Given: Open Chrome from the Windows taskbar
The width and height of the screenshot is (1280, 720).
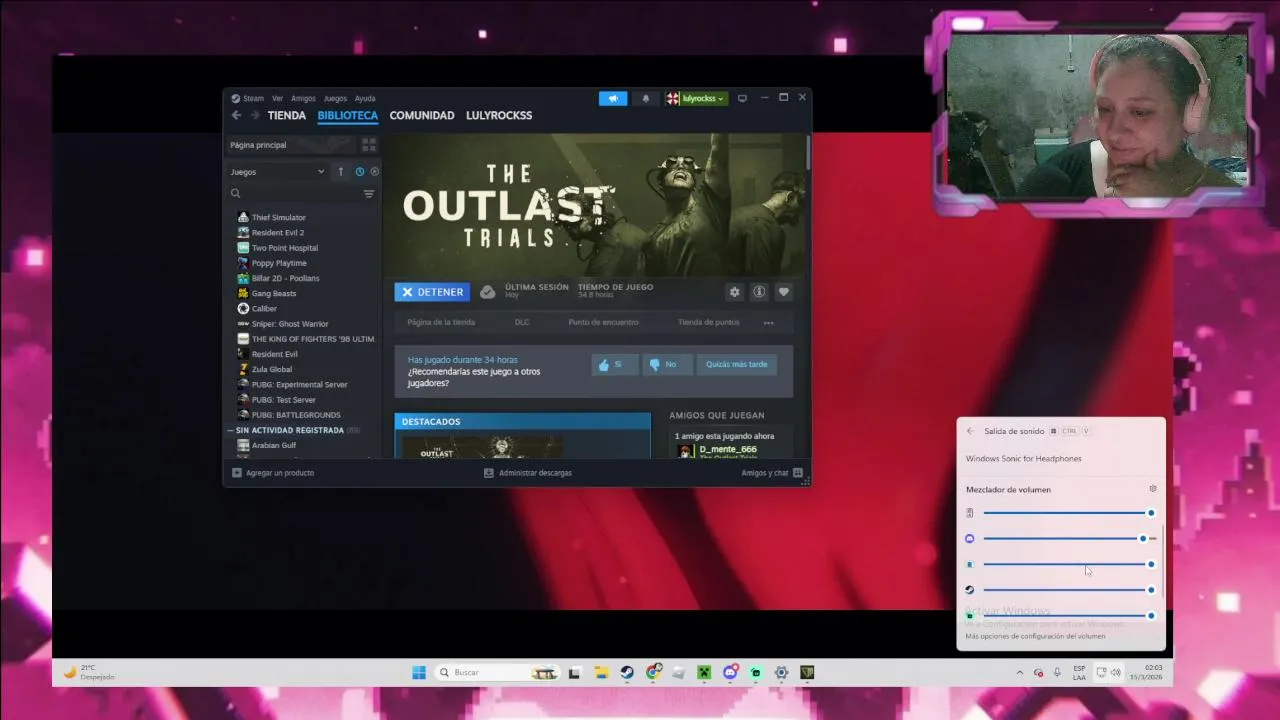Looking at the screenshot, I should pyautogui.click(x=652, y=673).
